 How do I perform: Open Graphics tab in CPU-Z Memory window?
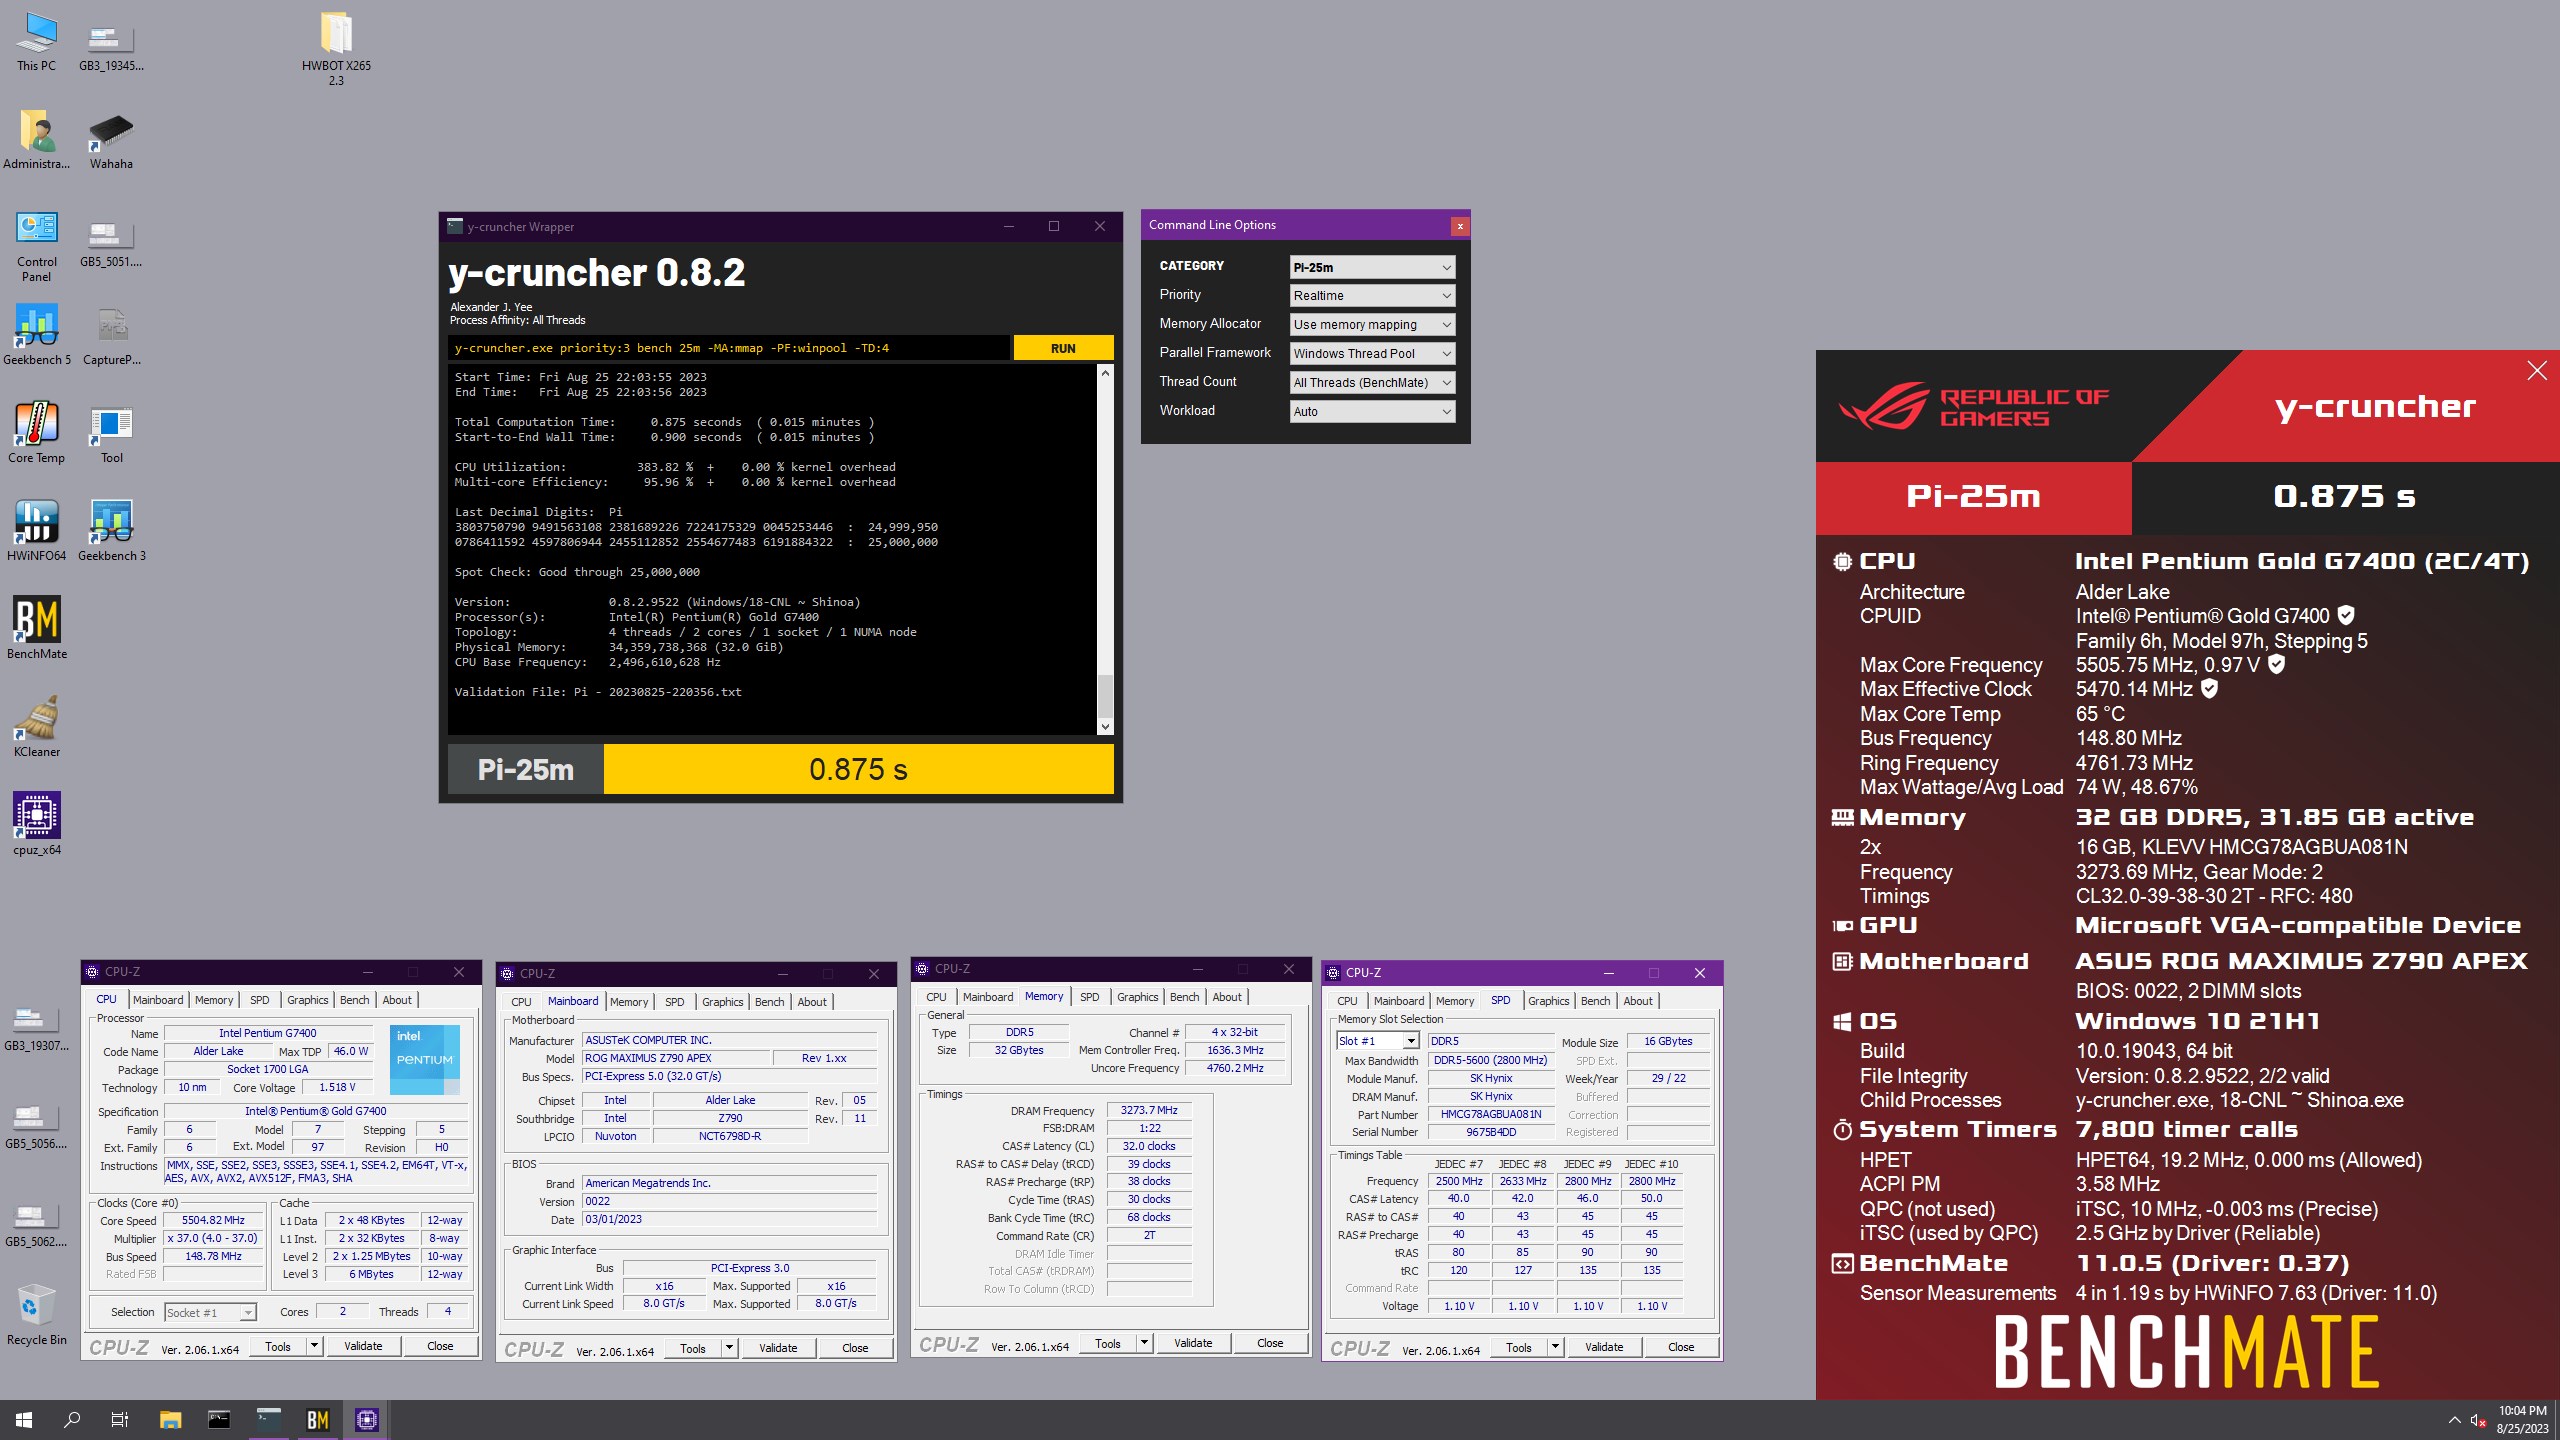coord(1138,997)
